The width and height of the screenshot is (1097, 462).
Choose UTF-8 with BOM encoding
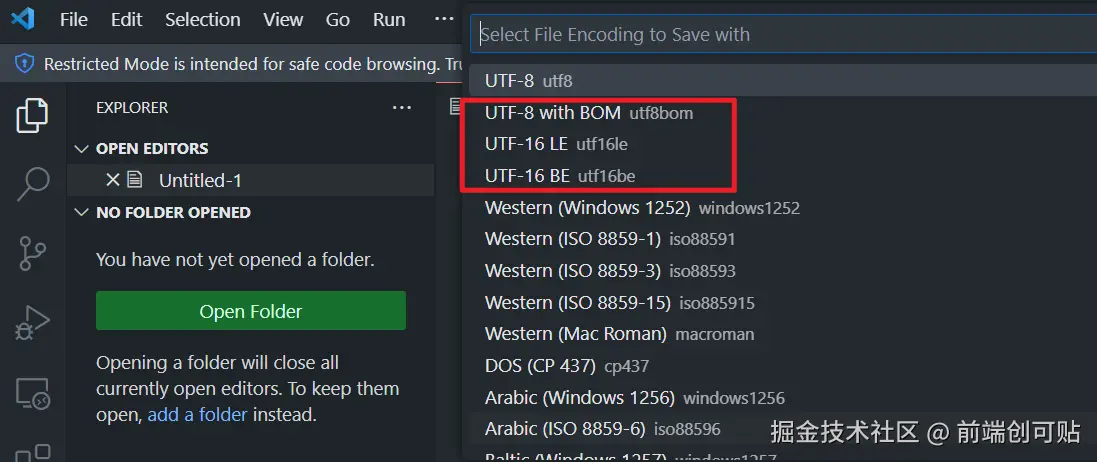click(x=588, y=113)
